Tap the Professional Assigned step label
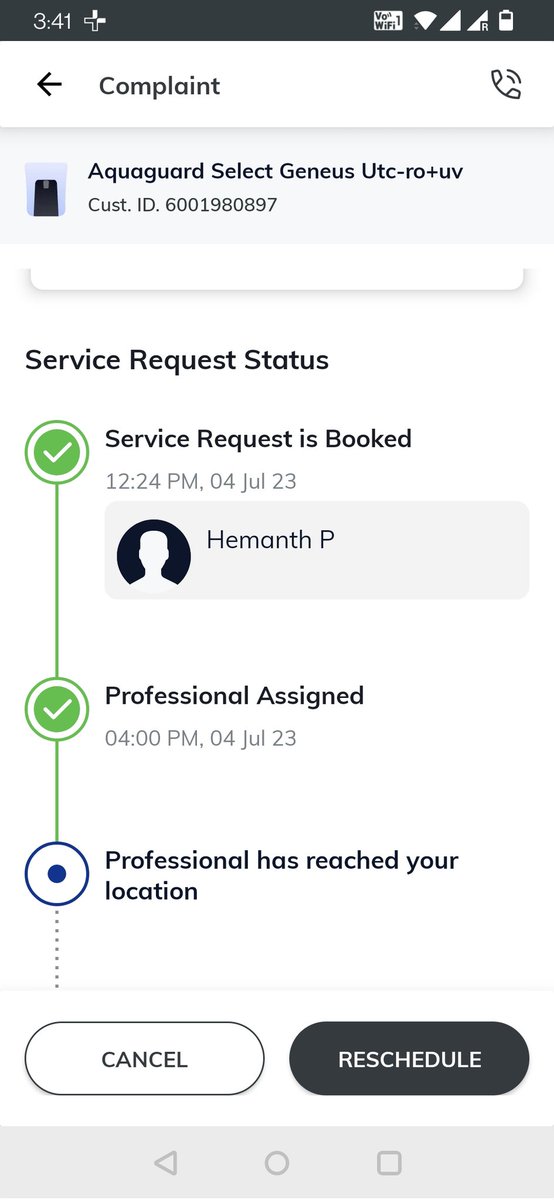The image size is (554, 1200). 234,695
